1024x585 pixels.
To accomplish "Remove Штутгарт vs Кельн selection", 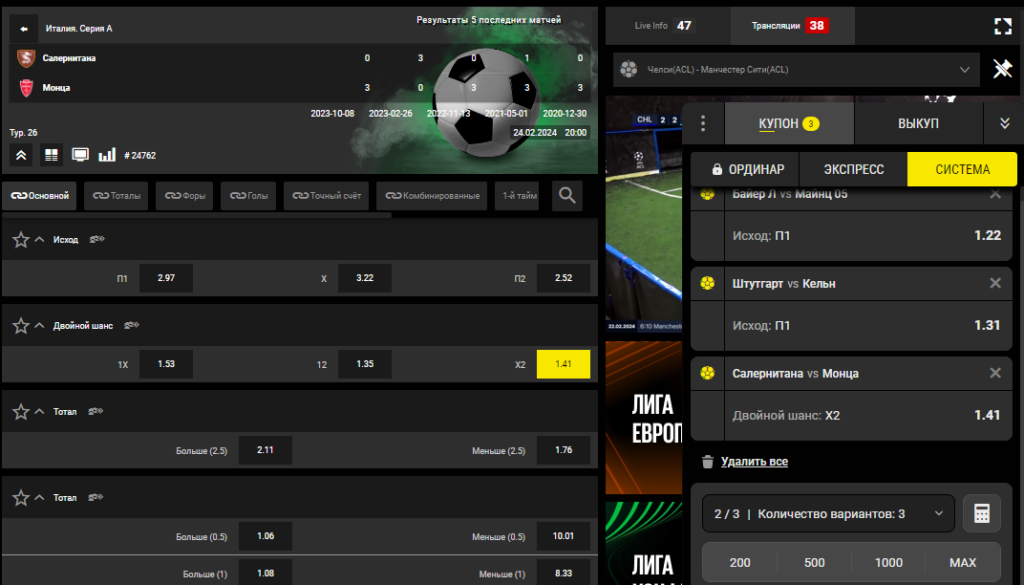I will [x=995, y=283].
